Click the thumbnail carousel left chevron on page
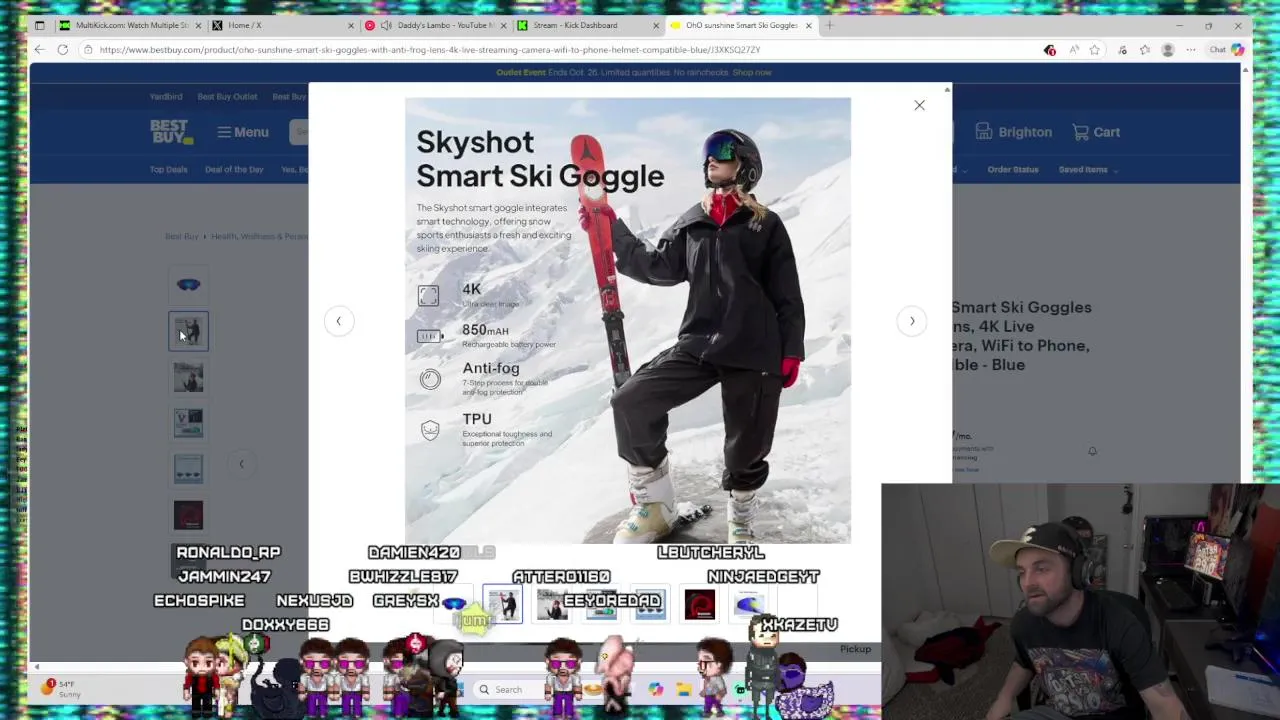 point(241,464)
